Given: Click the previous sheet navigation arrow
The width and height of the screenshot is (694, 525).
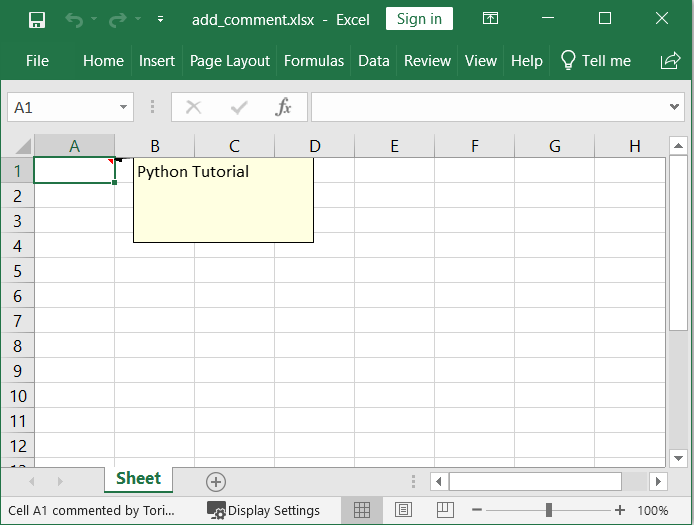Looking at the screenshot, I should pyautogui.click(x=31, y=481).
